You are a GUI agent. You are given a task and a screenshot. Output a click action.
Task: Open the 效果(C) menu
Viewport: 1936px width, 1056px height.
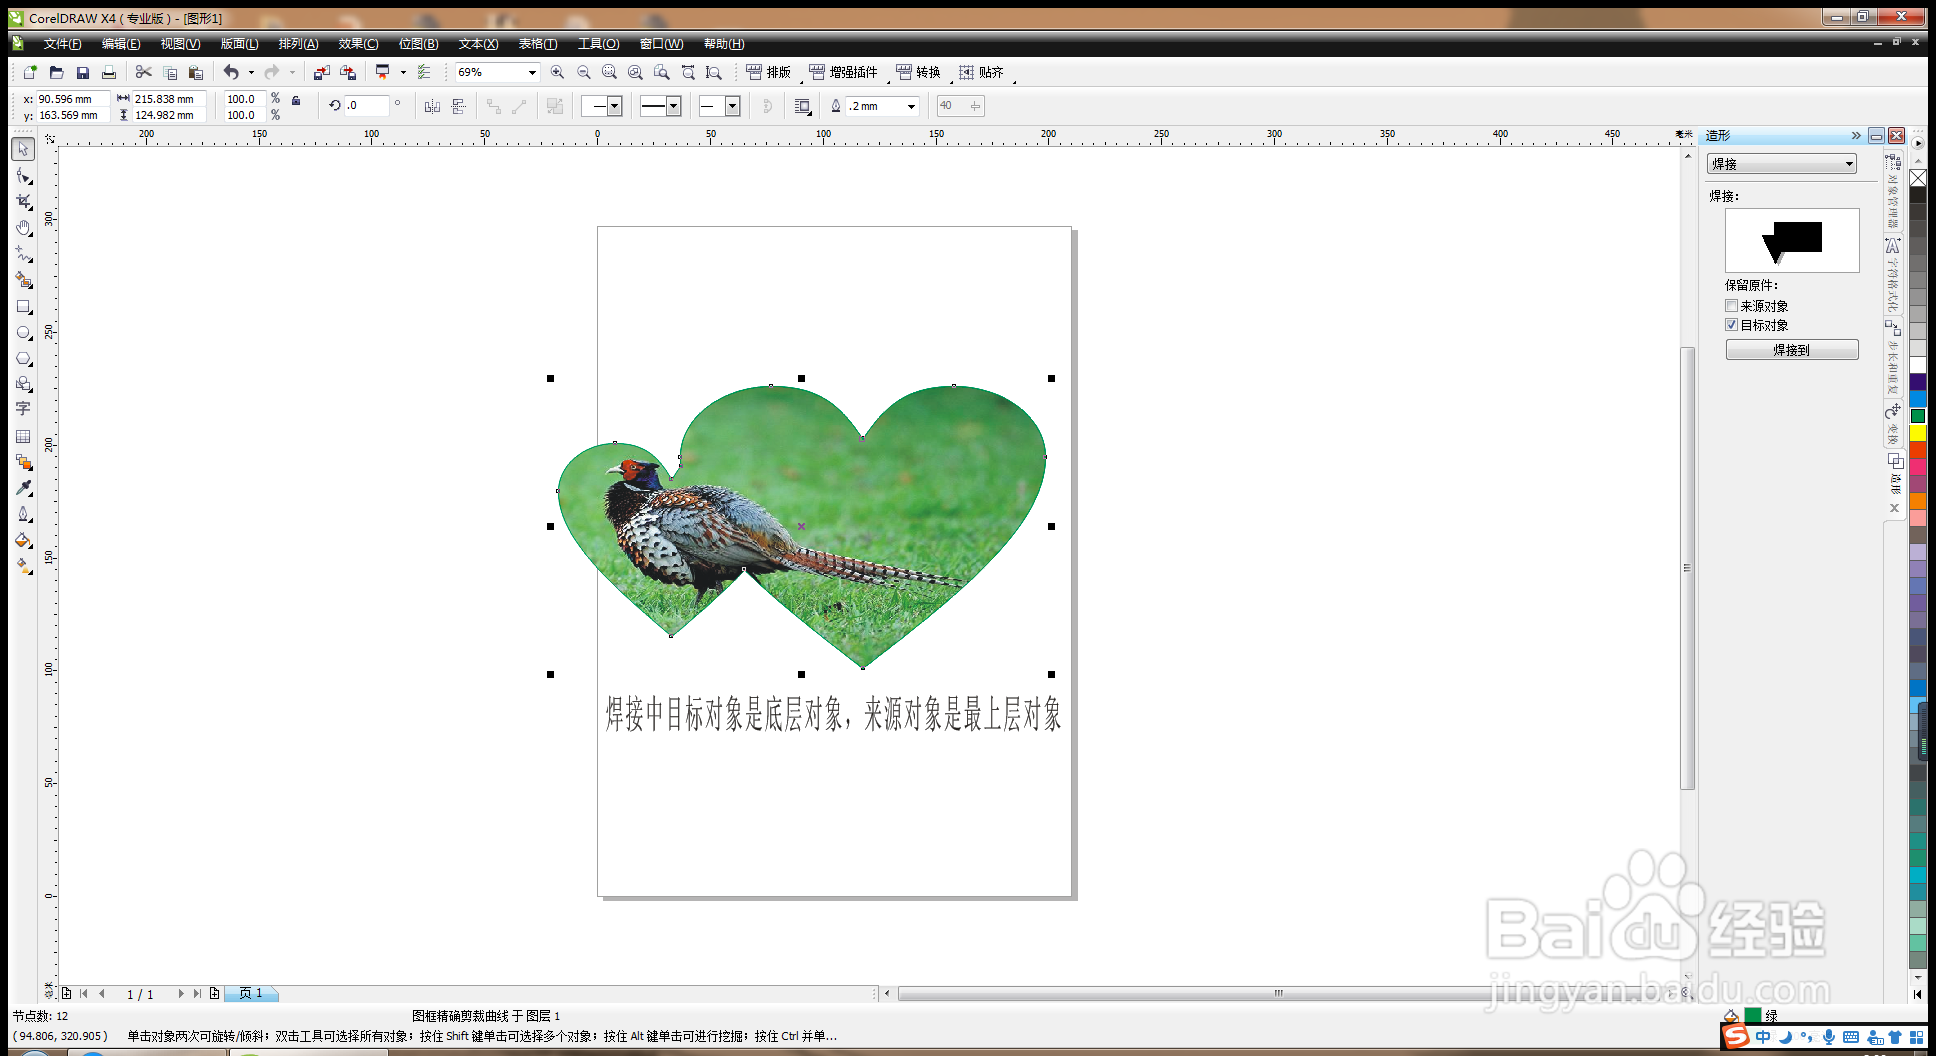coord(358,44)
